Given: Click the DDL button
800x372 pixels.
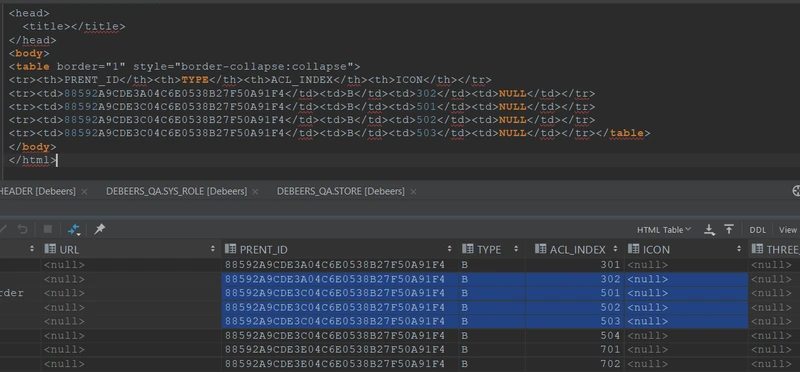Looking at the screenshot, I should click(x=758, y=230).
